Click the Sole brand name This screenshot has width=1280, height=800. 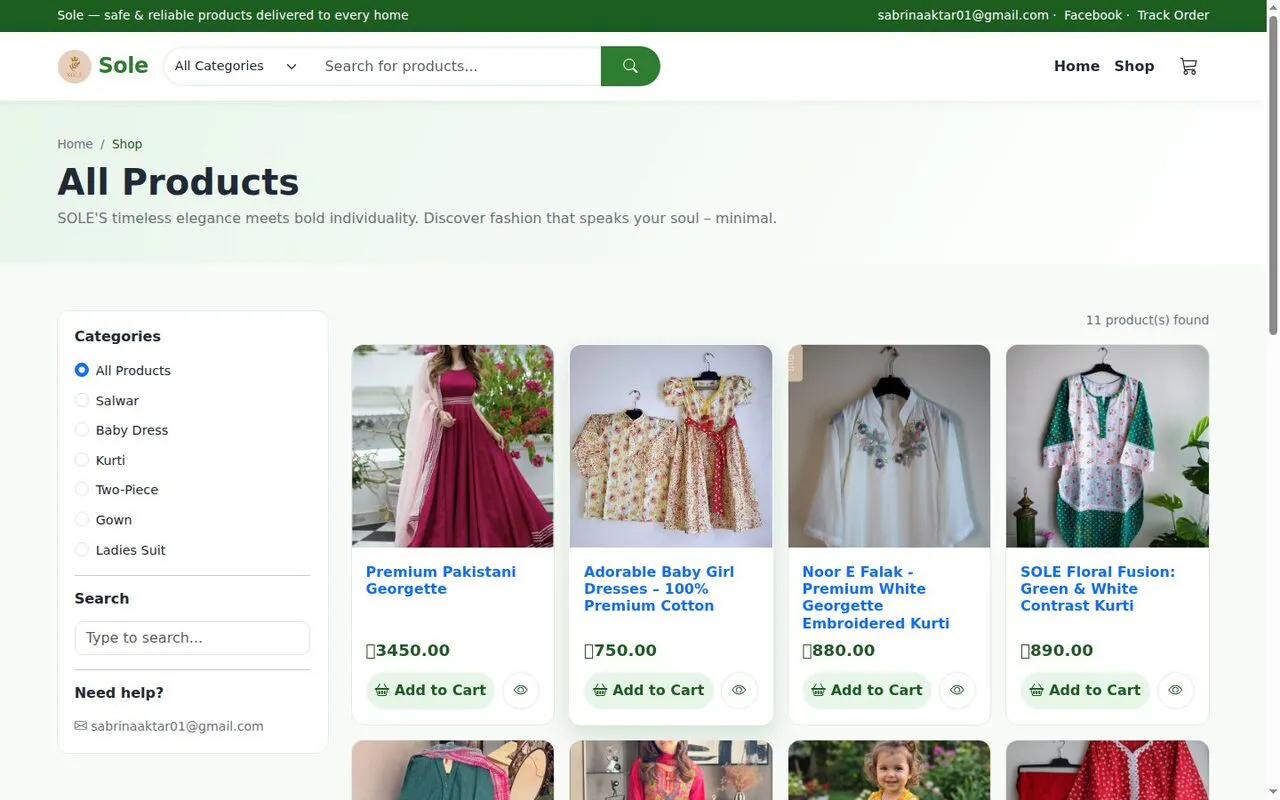(x=123, y=66)
